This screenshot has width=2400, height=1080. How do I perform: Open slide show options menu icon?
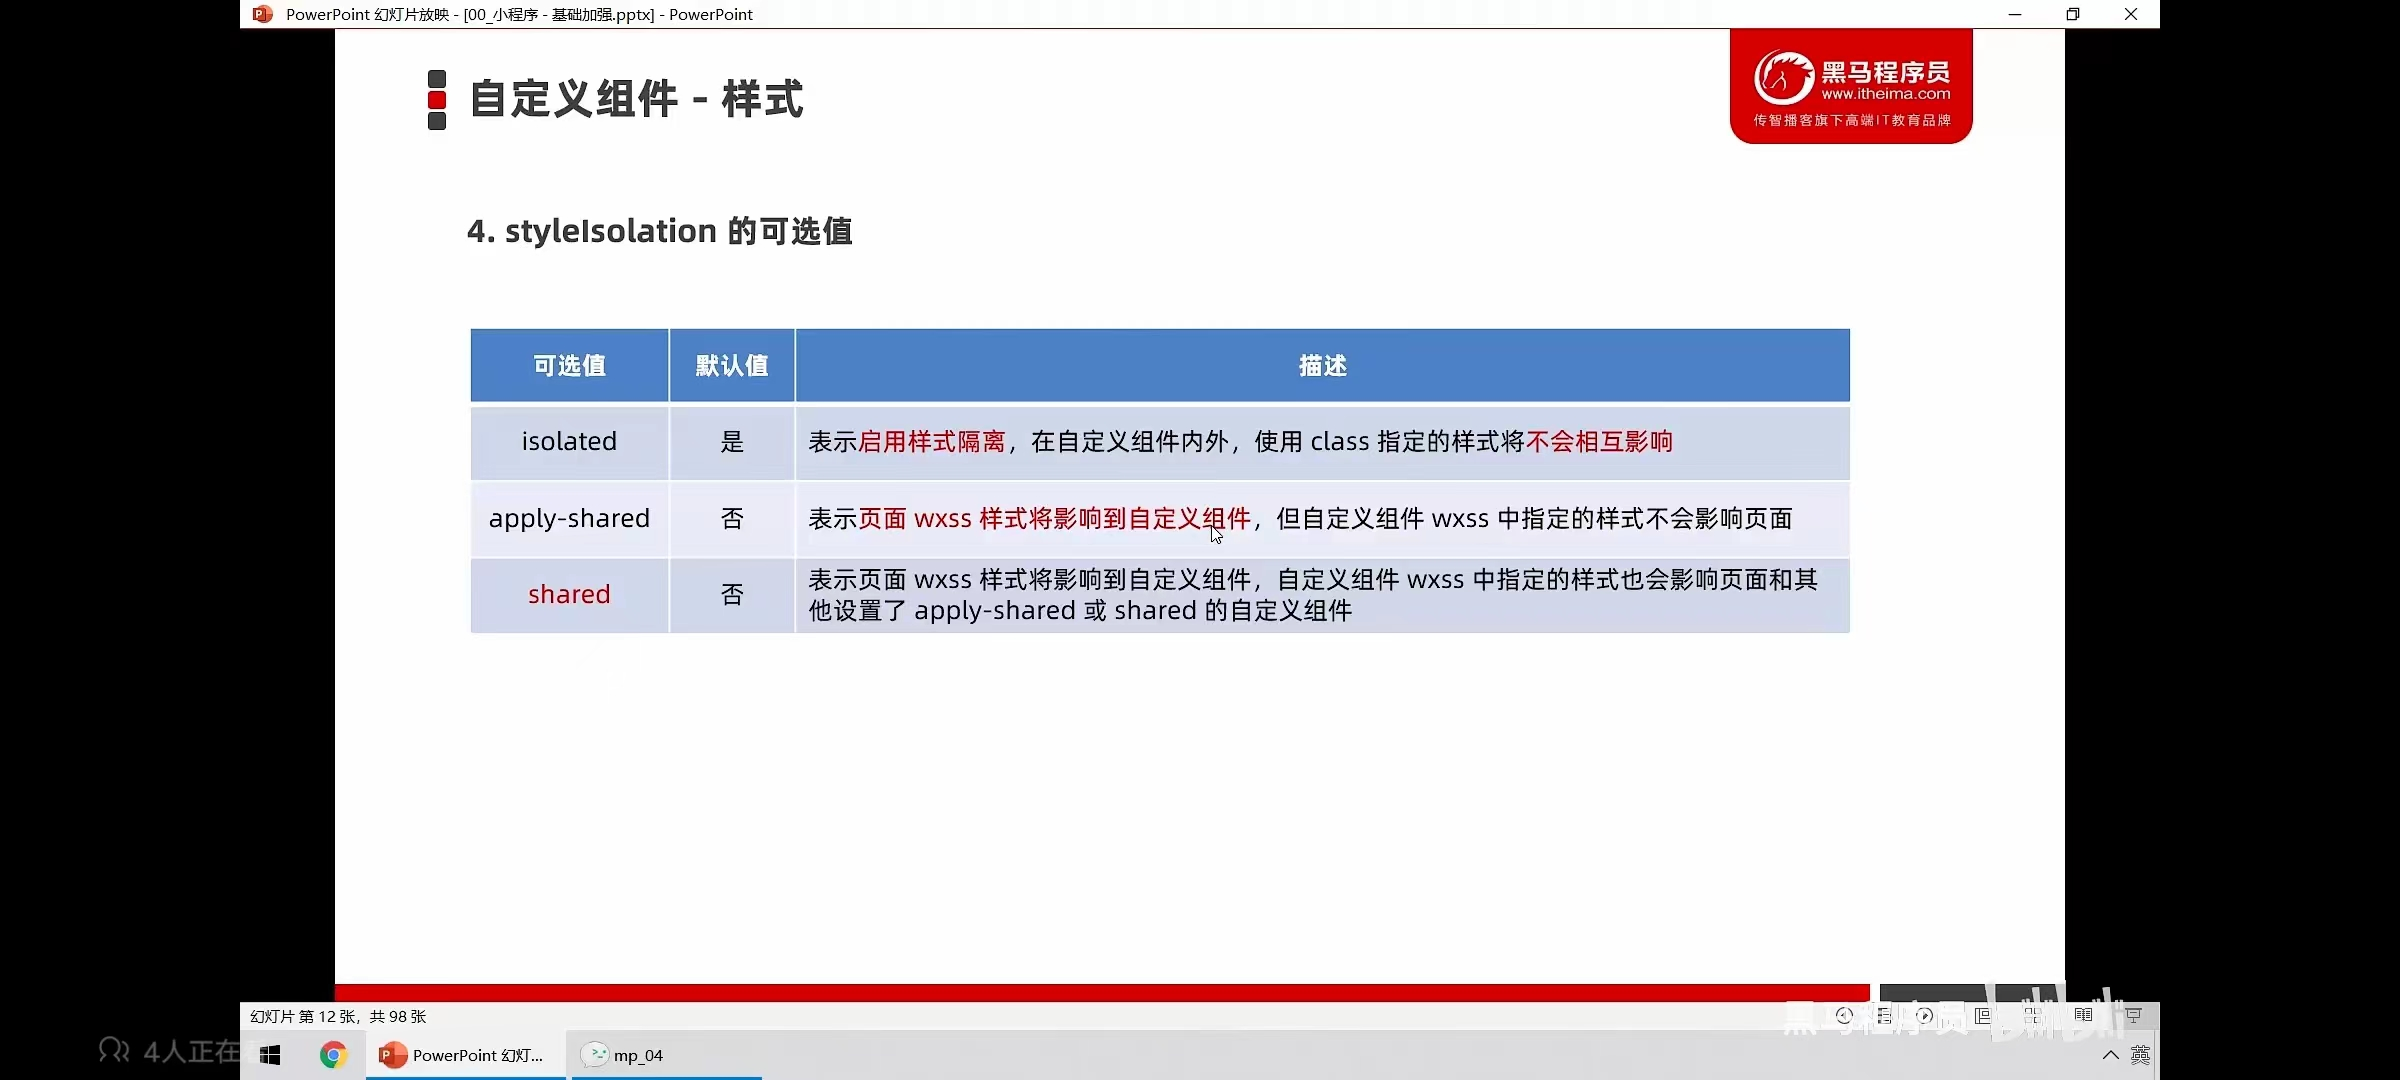point(1885,1016)
